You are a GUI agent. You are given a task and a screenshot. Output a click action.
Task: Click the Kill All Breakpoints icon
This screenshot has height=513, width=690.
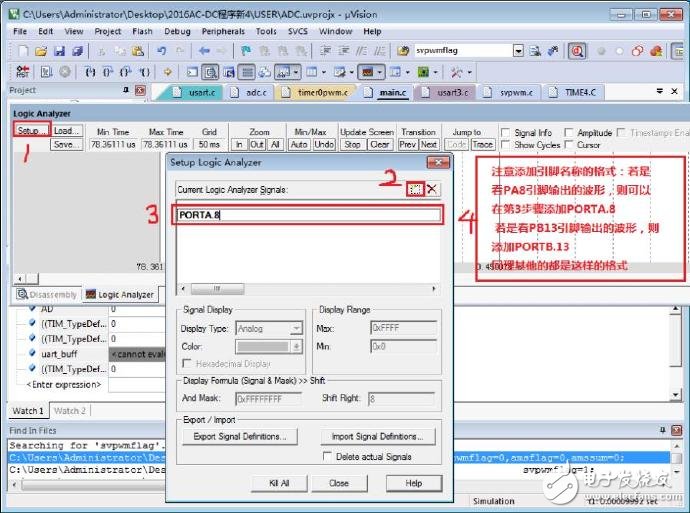pyautogui.click(x=656, y=51)
